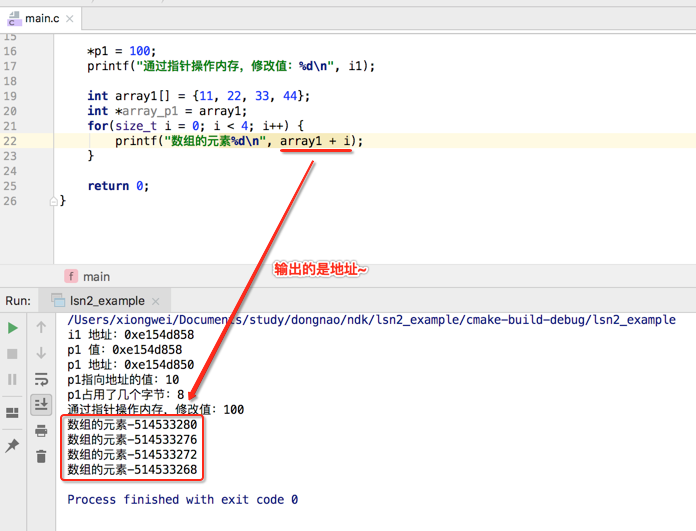Click the for loop header on line 21
The image size is (696, 531).
point(196,126)
